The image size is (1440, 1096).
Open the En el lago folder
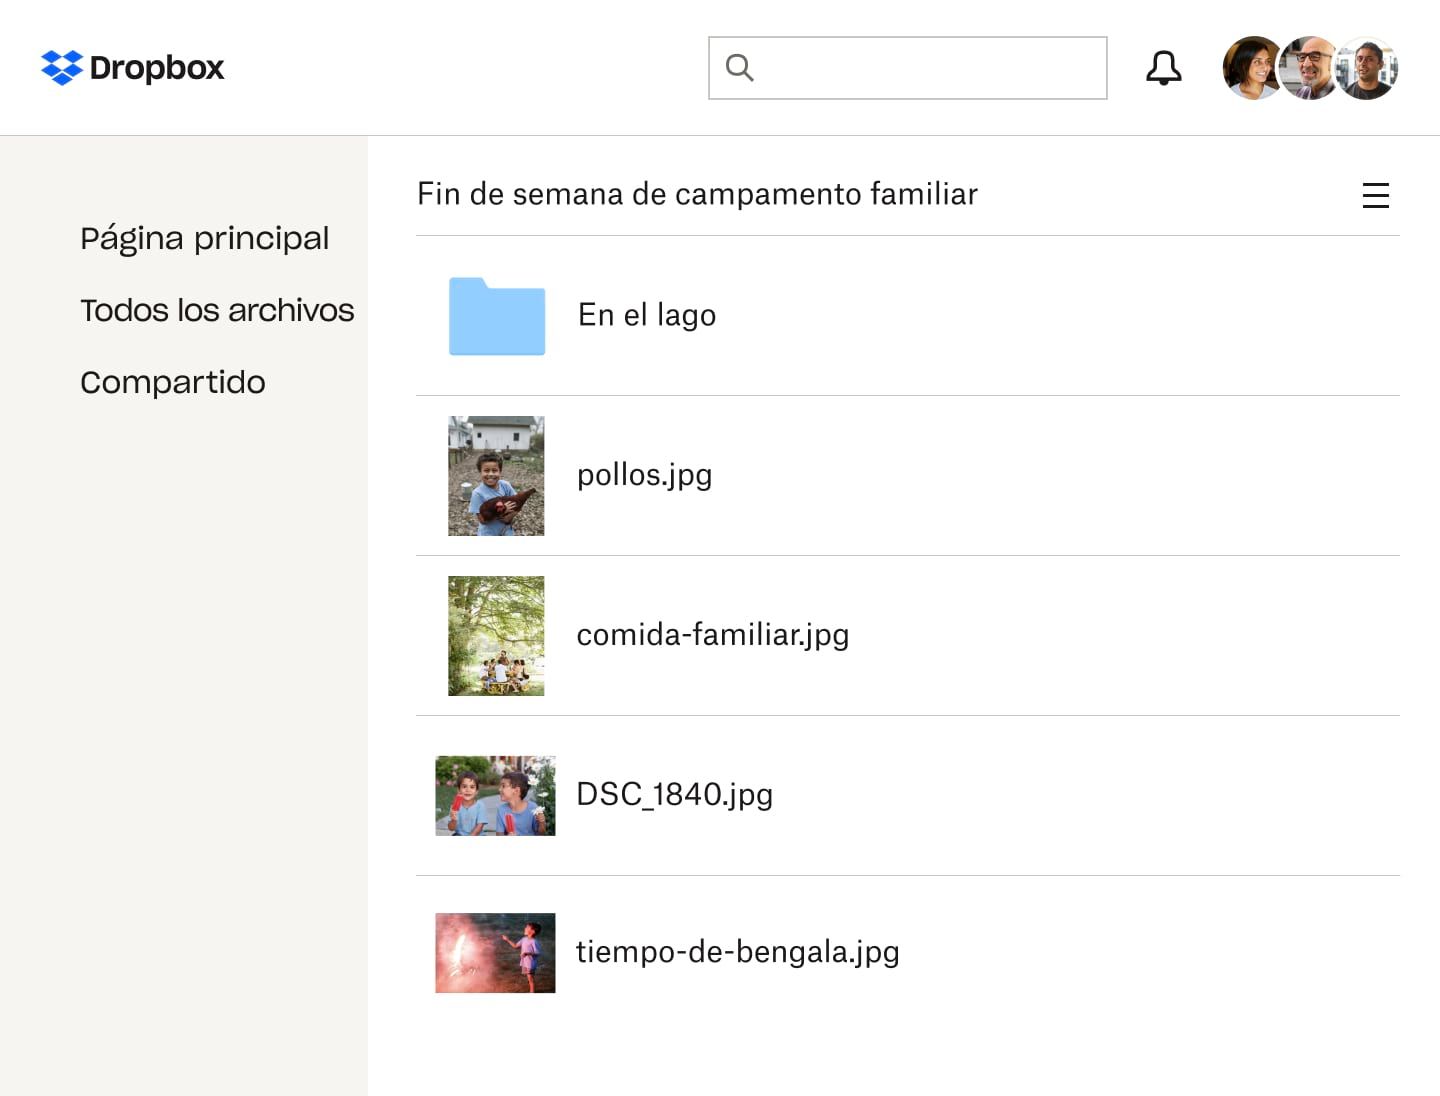click(x=646, y=315)
